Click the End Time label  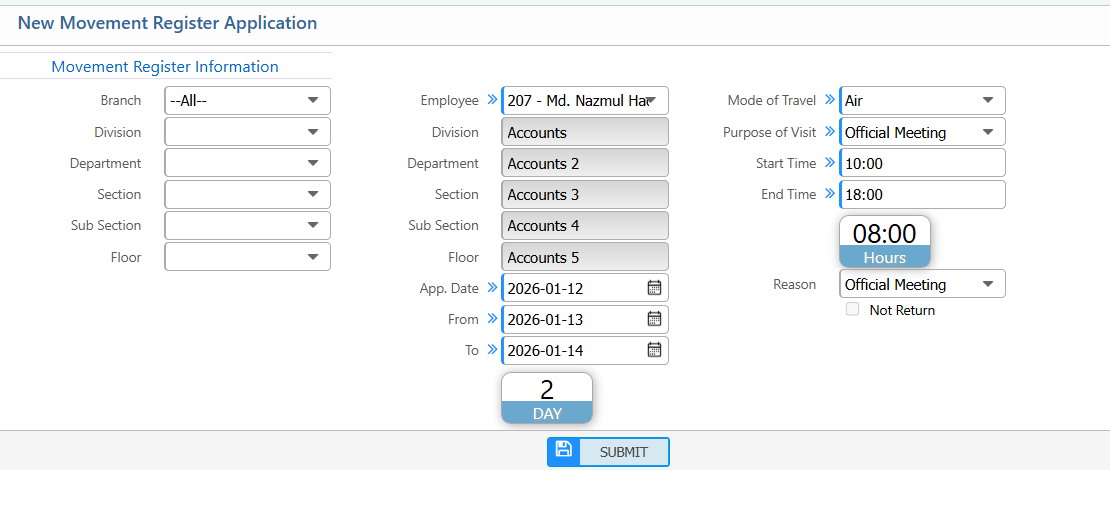(789, 194)
